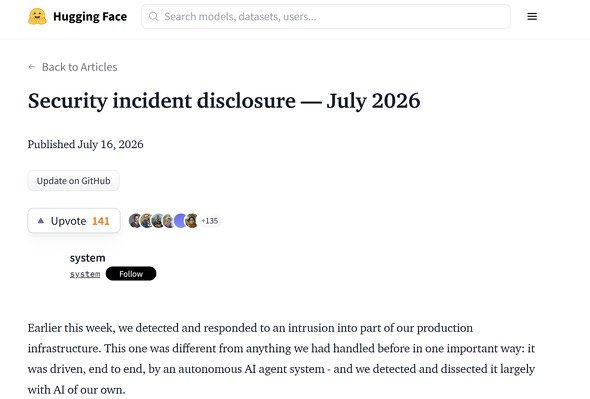Screen dimensions: 590x399
Task: Click the Hugging Face wordmark text
Action: (x=90, y=17)
